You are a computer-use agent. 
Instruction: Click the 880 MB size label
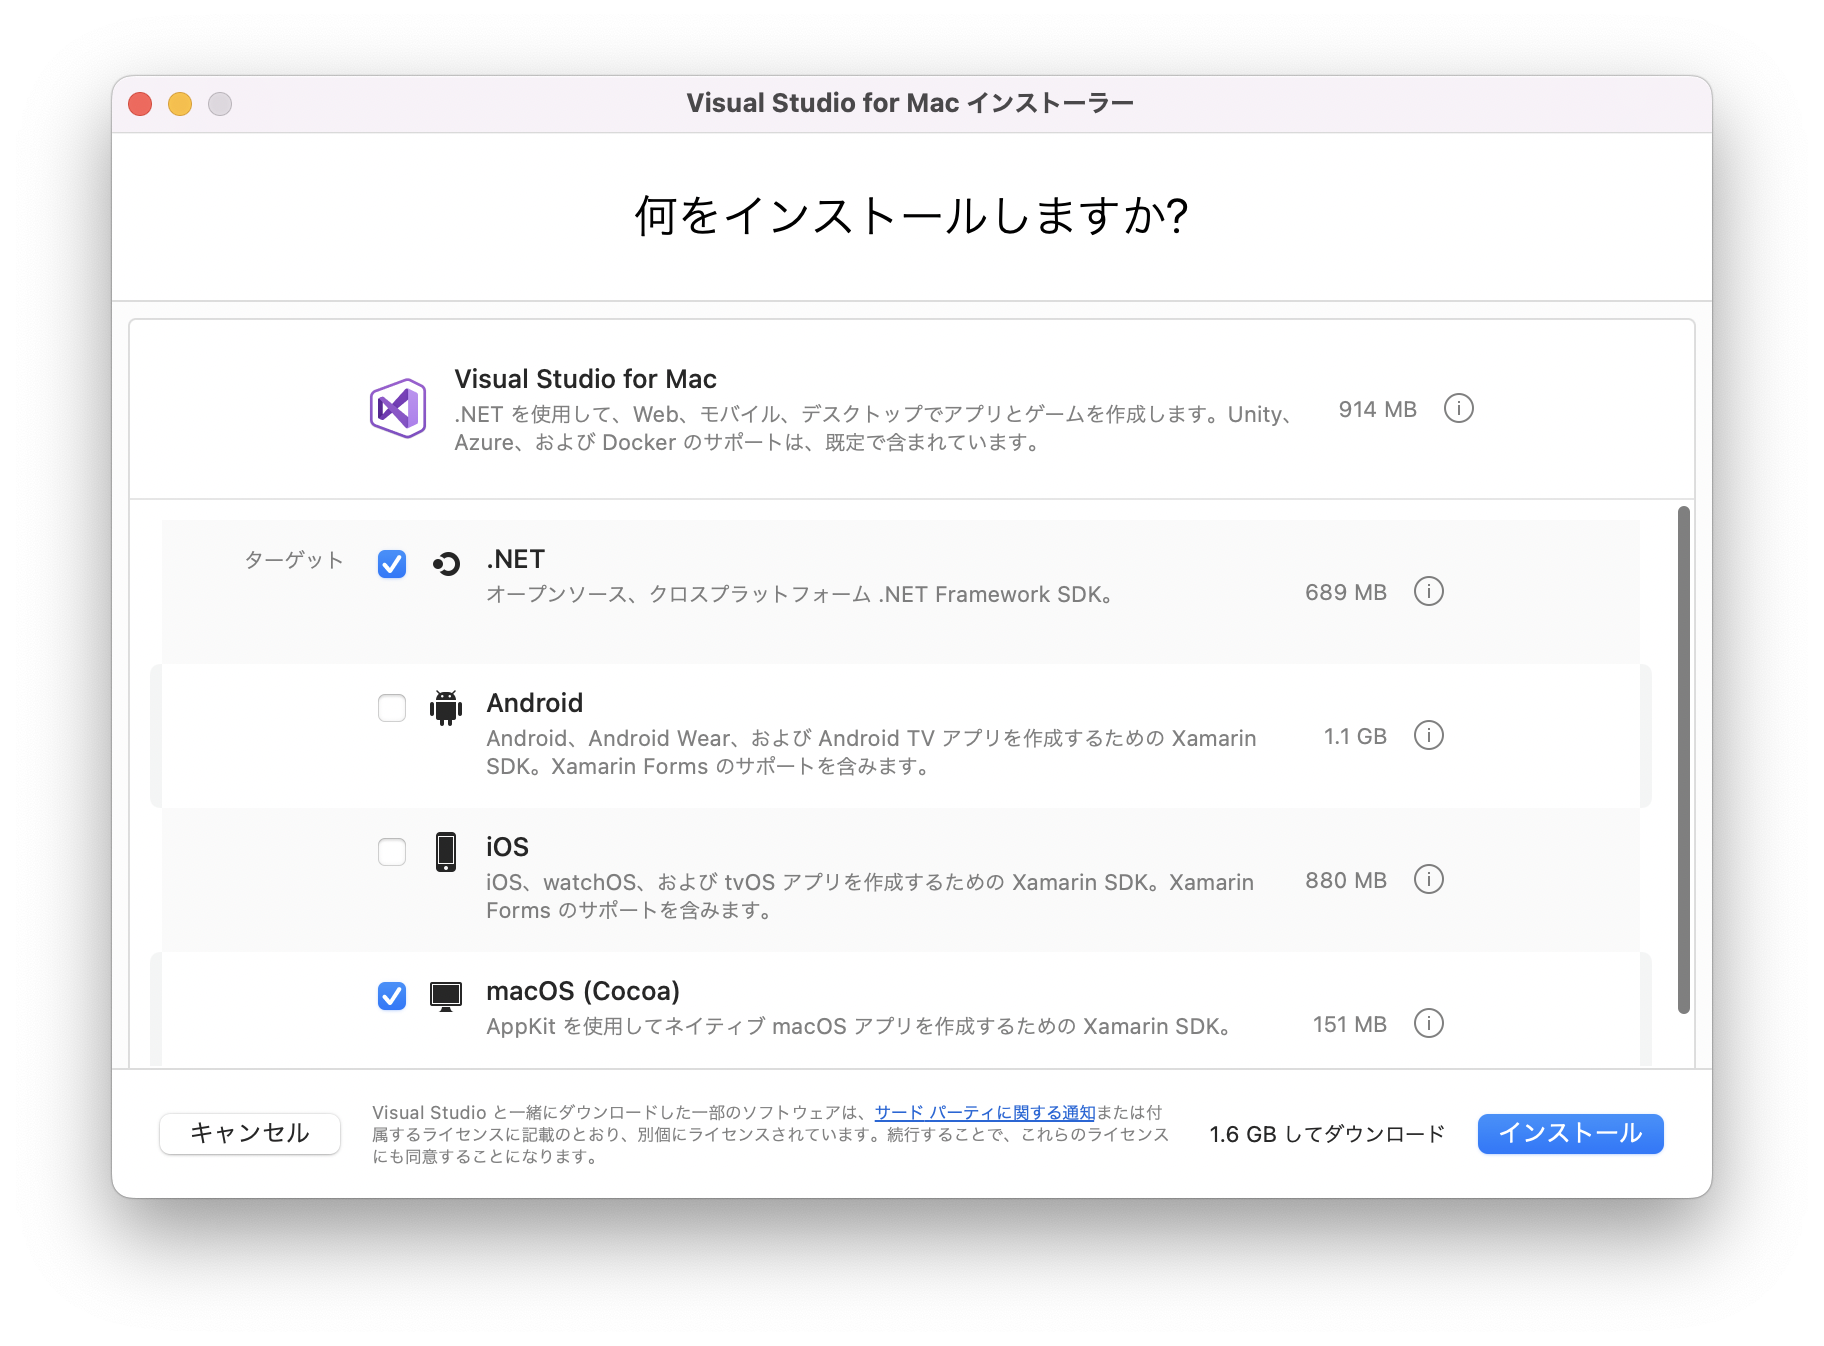(1345, 880)
